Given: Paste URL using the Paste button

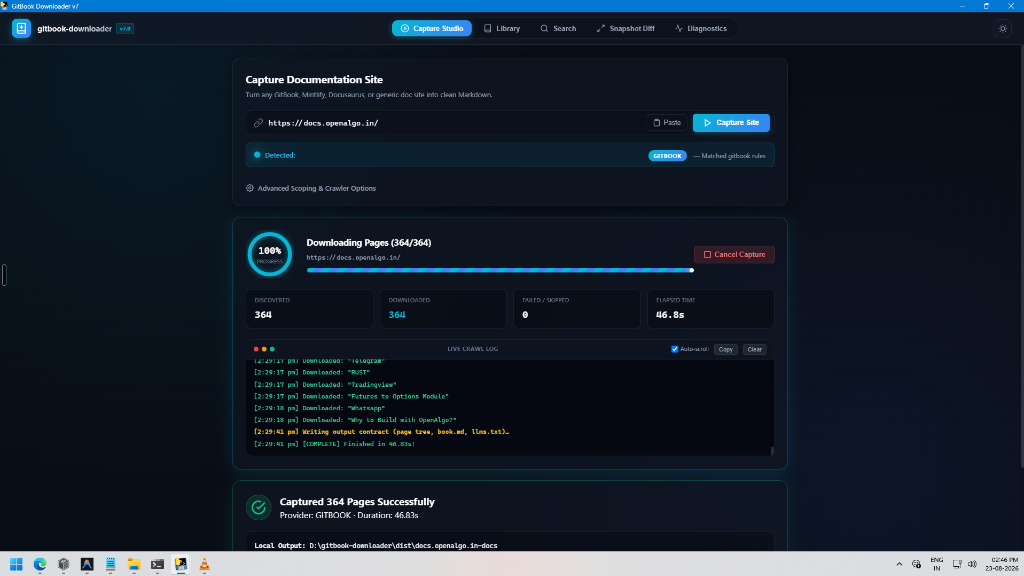Looking at the screenshot, I should point(667,123).
